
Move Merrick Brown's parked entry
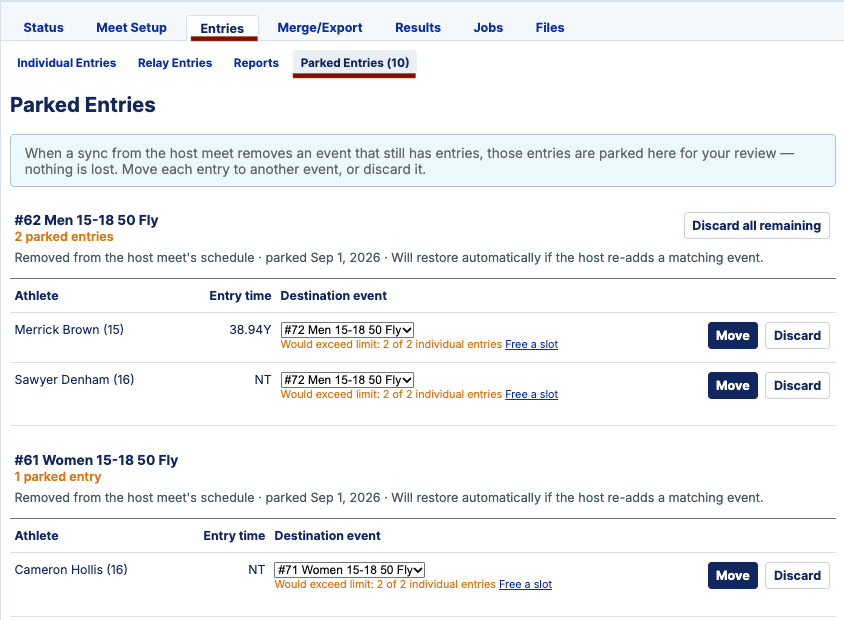tap(733, 335)
